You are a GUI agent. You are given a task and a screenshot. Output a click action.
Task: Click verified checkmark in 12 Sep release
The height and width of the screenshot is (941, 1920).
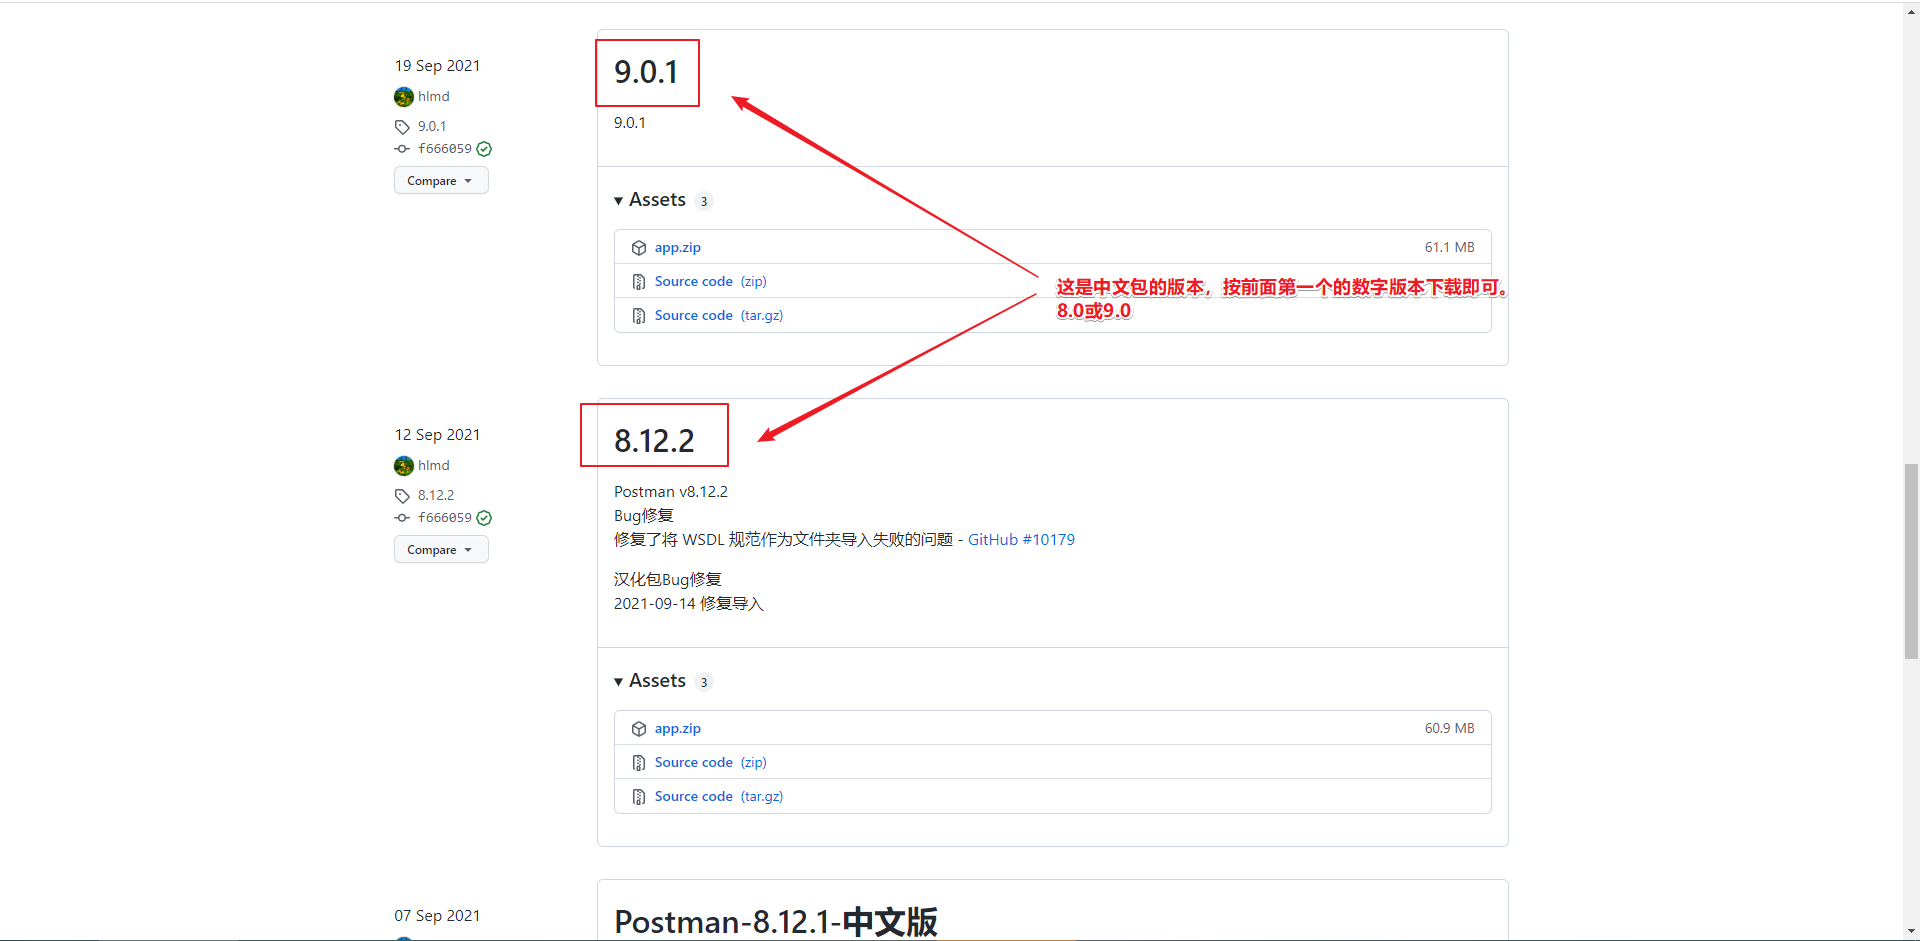point(484,518)
